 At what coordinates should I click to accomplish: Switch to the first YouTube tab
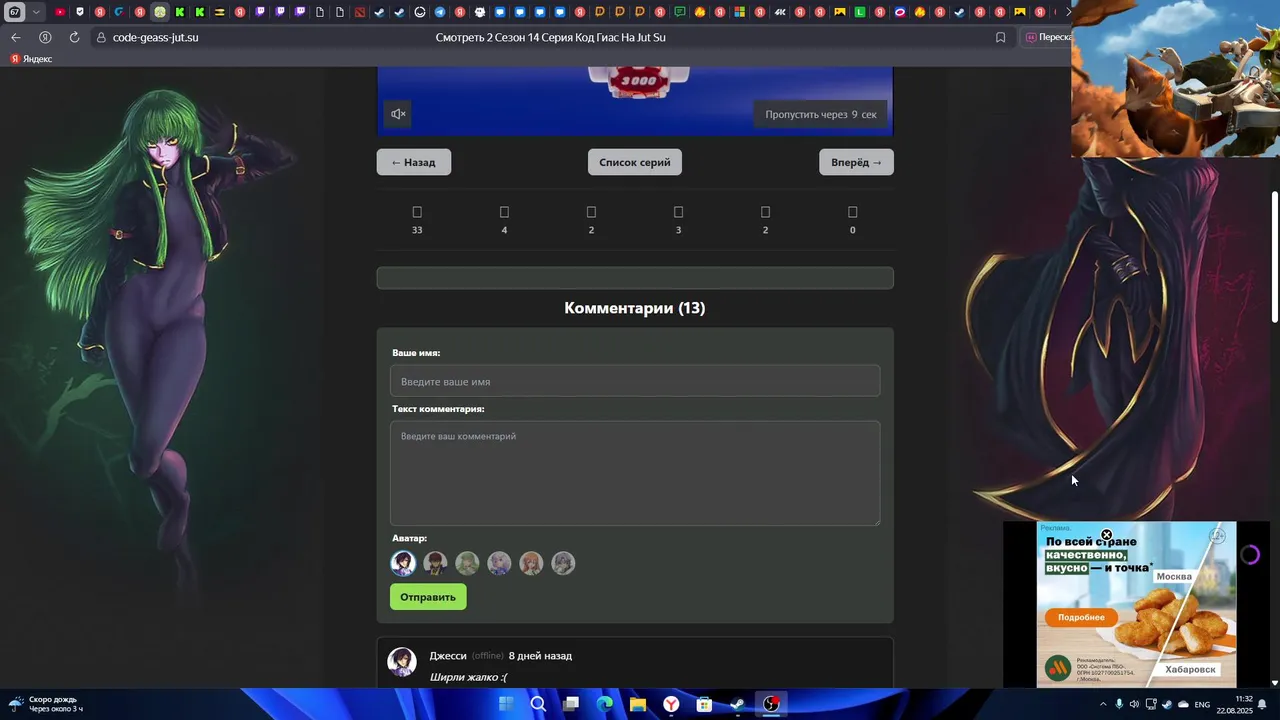(x=60, y=12)
